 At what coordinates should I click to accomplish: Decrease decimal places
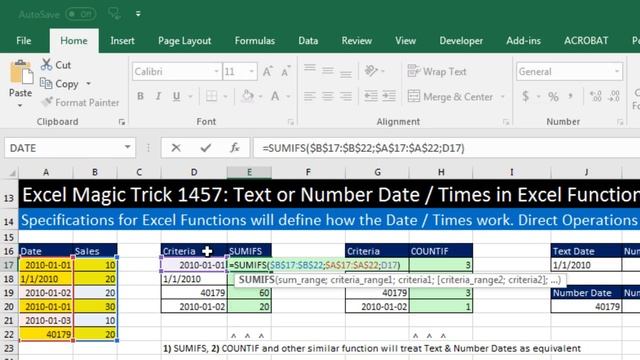pos(614,96)
